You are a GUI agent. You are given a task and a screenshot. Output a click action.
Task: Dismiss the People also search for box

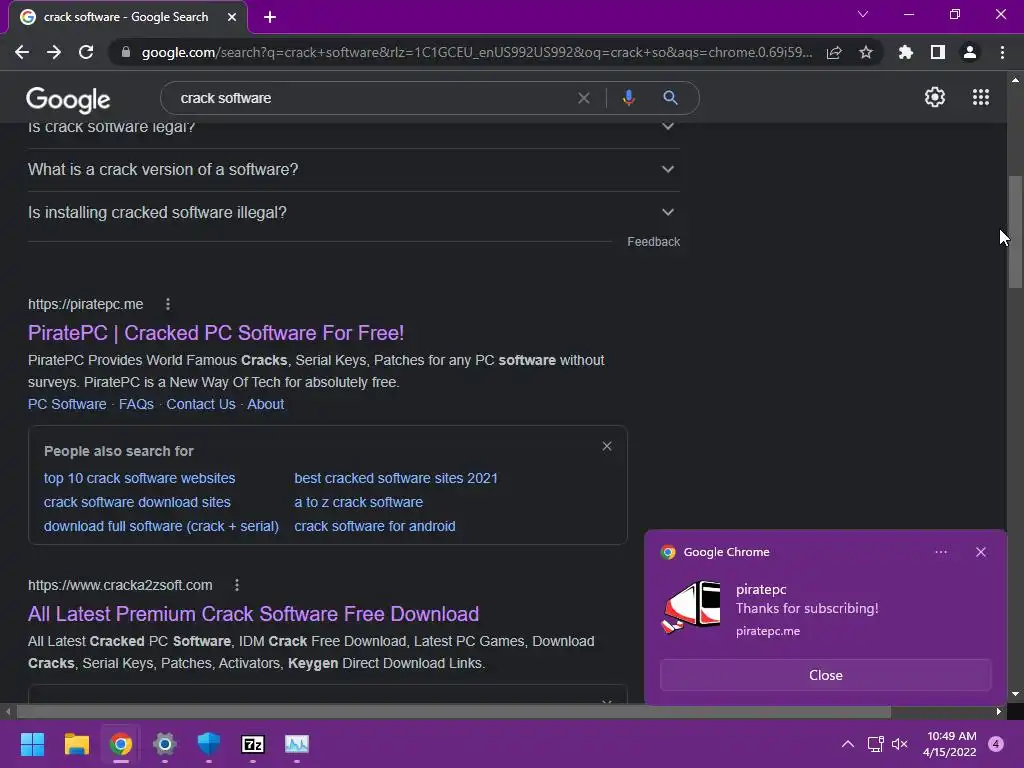(x=607, y=446)
